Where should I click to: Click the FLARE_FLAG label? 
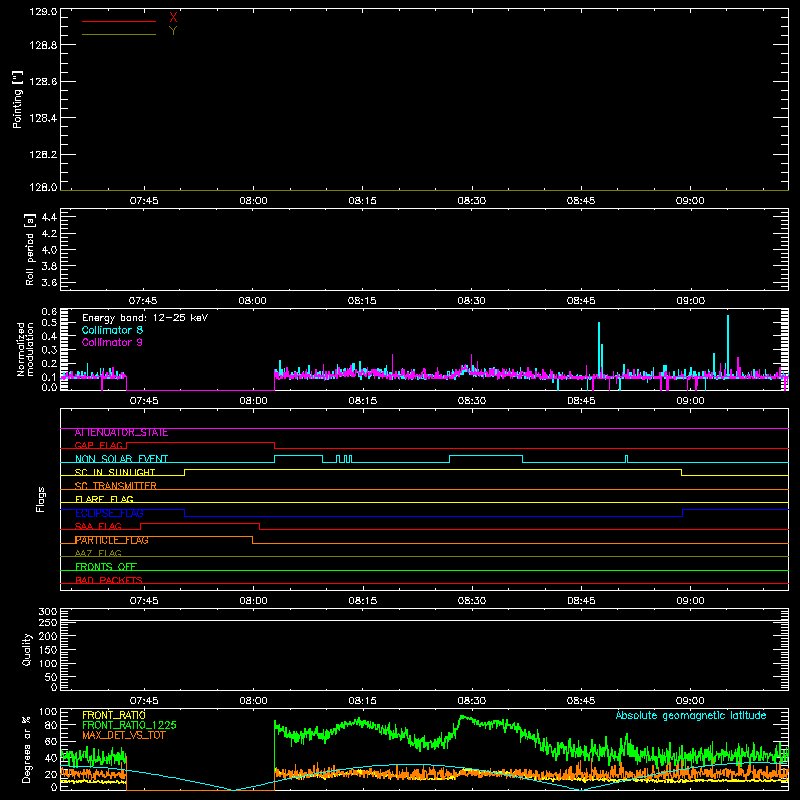[x=104, y=499]
